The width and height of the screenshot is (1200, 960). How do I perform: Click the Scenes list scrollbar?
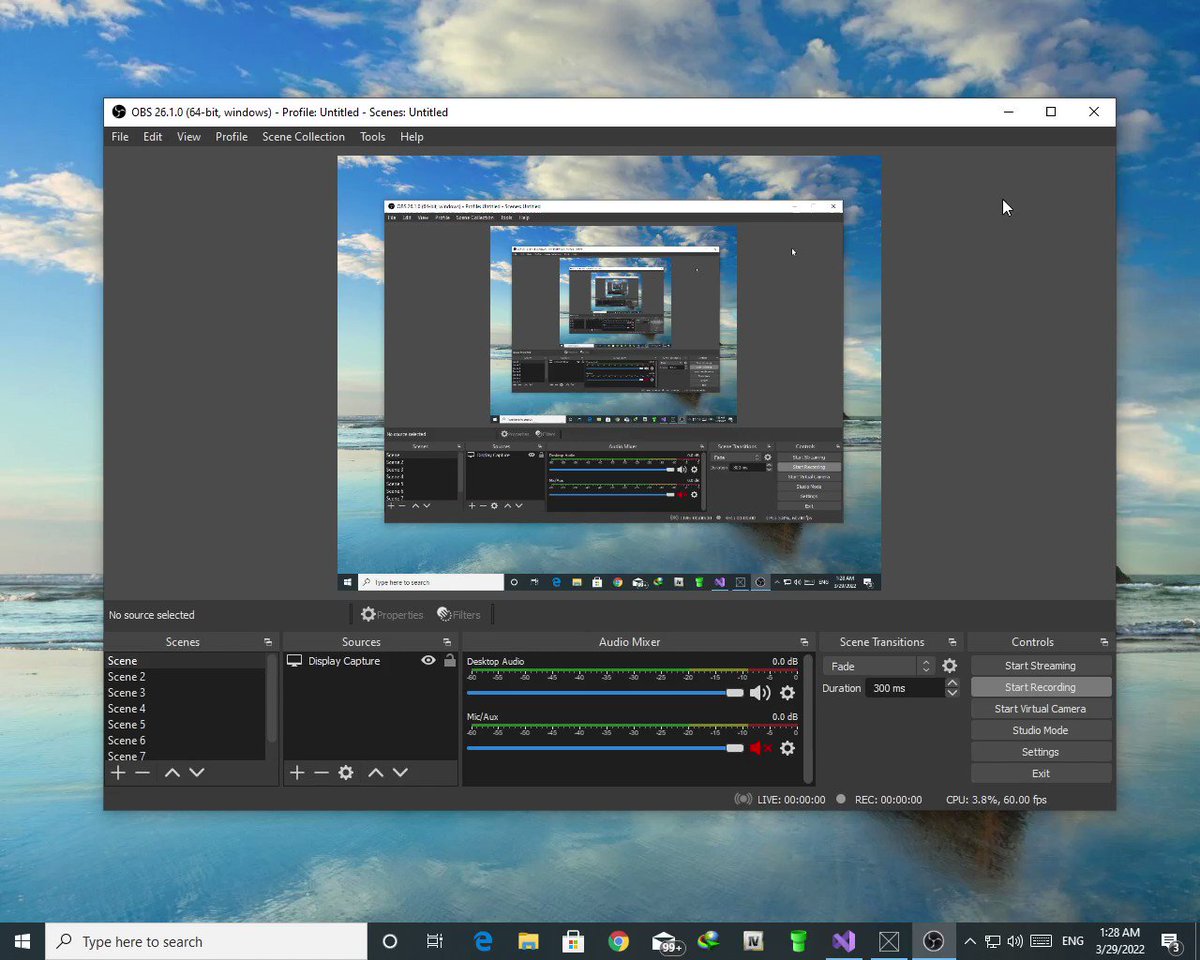tap(271, 698)
